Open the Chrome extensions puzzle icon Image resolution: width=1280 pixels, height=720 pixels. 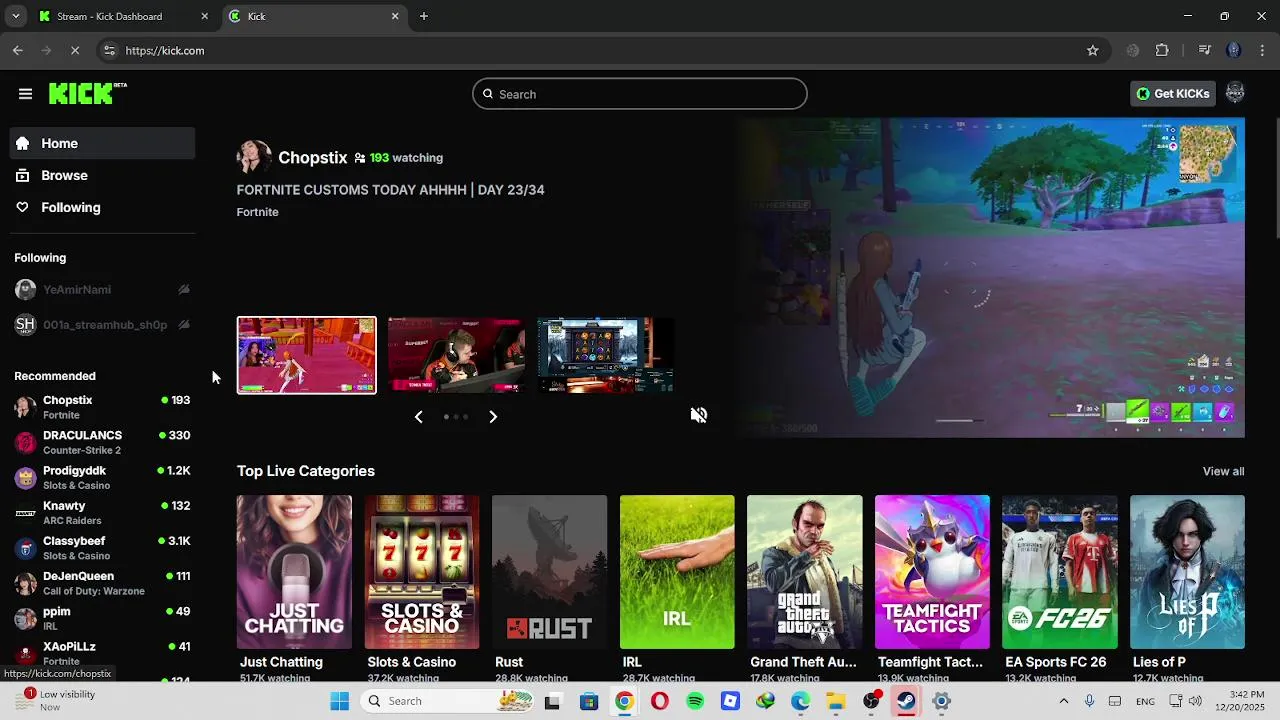point(1162,50)
